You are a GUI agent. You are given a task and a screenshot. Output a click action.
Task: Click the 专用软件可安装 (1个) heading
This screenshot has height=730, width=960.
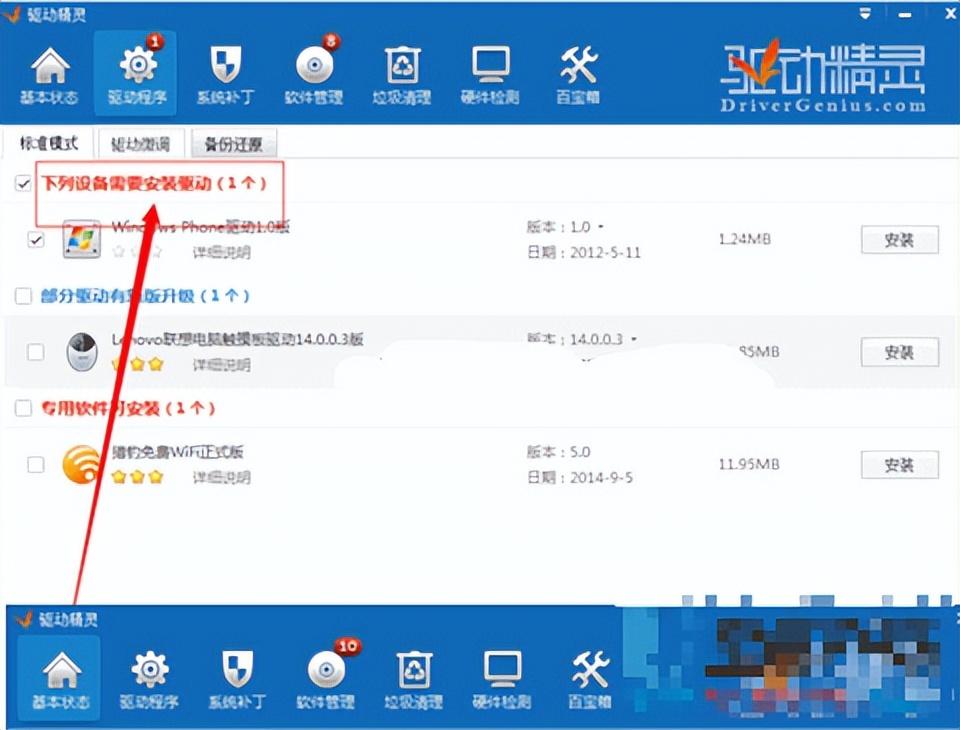[x=128, y=408]
